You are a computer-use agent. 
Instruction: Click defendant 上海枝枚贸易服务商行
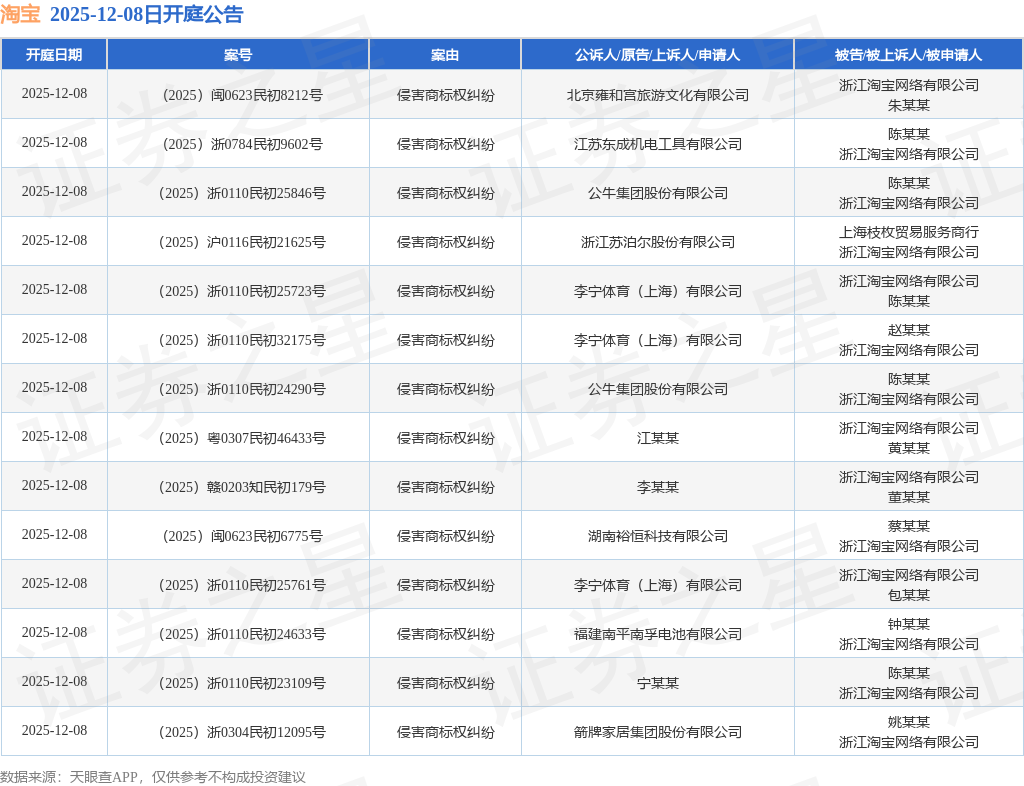908,232
